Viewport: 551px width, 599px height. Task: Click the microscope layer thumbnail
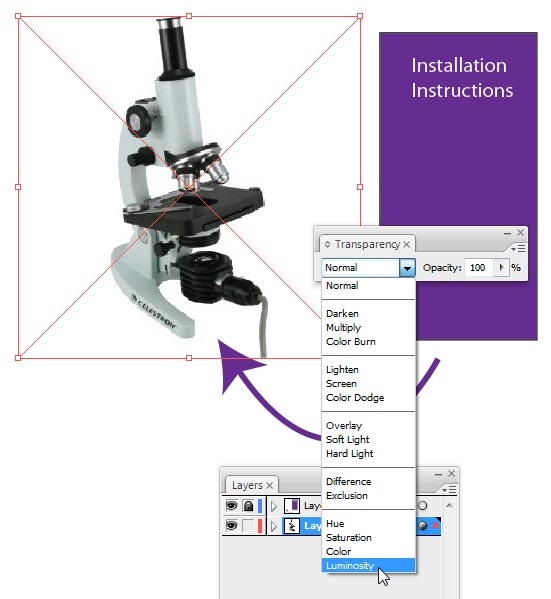292,526
